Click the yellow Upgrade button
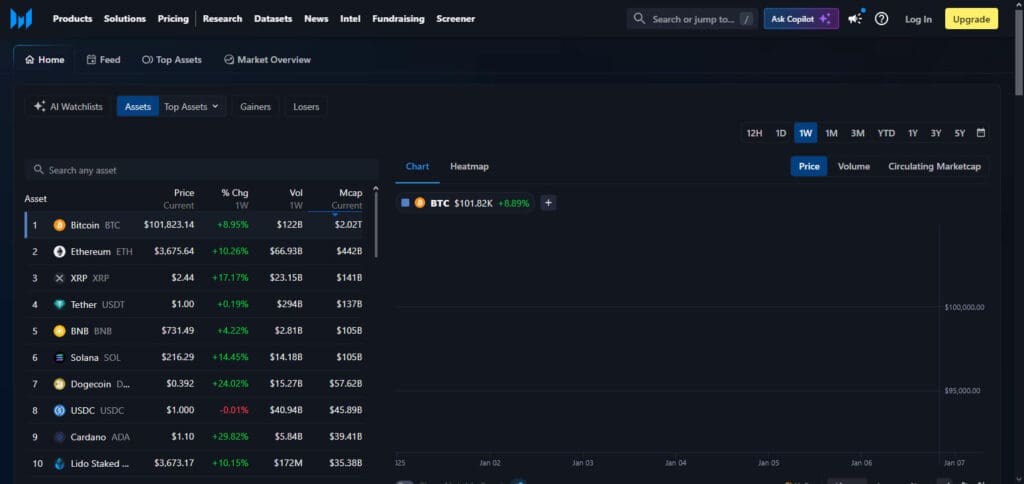The image size is (1024, 484). [971, 19]
